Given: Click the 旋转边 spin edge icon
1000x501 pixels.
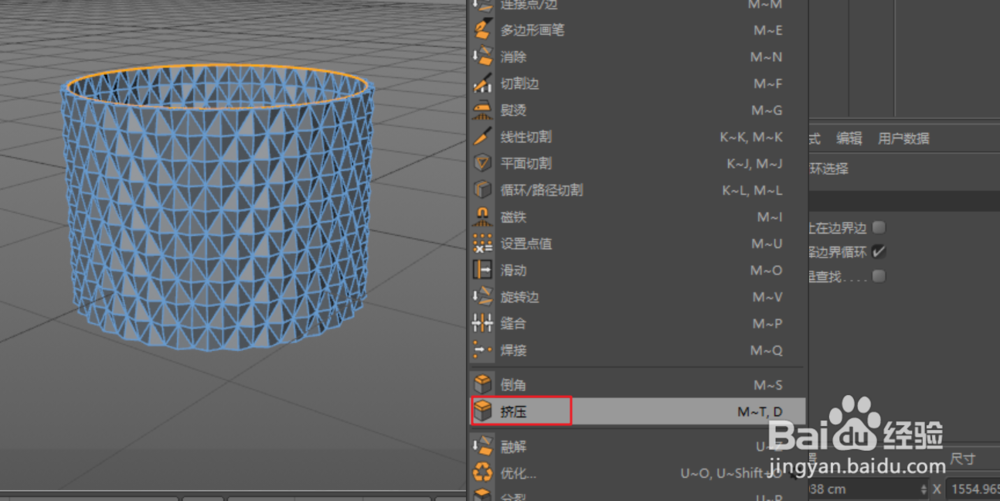Looking at the screenshot, I should (x=482, y=296).
